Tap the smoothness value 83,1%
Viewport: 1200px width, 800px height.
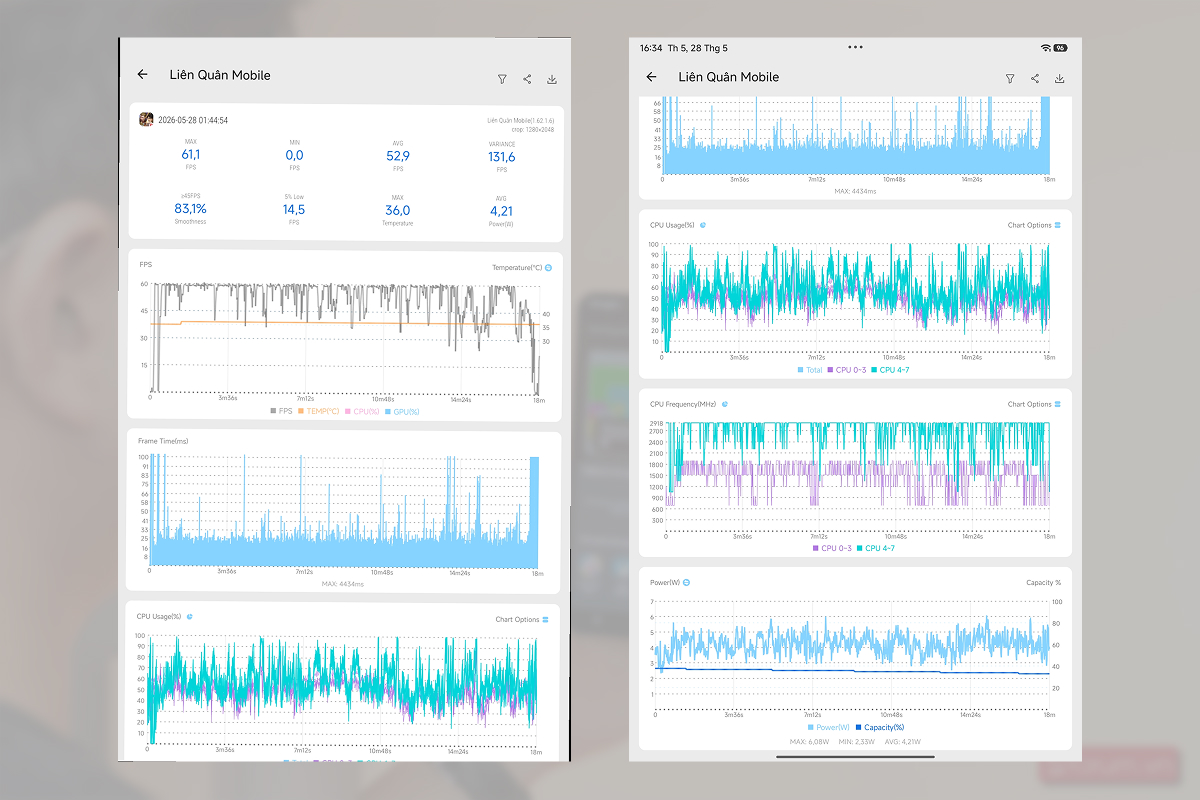point(190,209)
